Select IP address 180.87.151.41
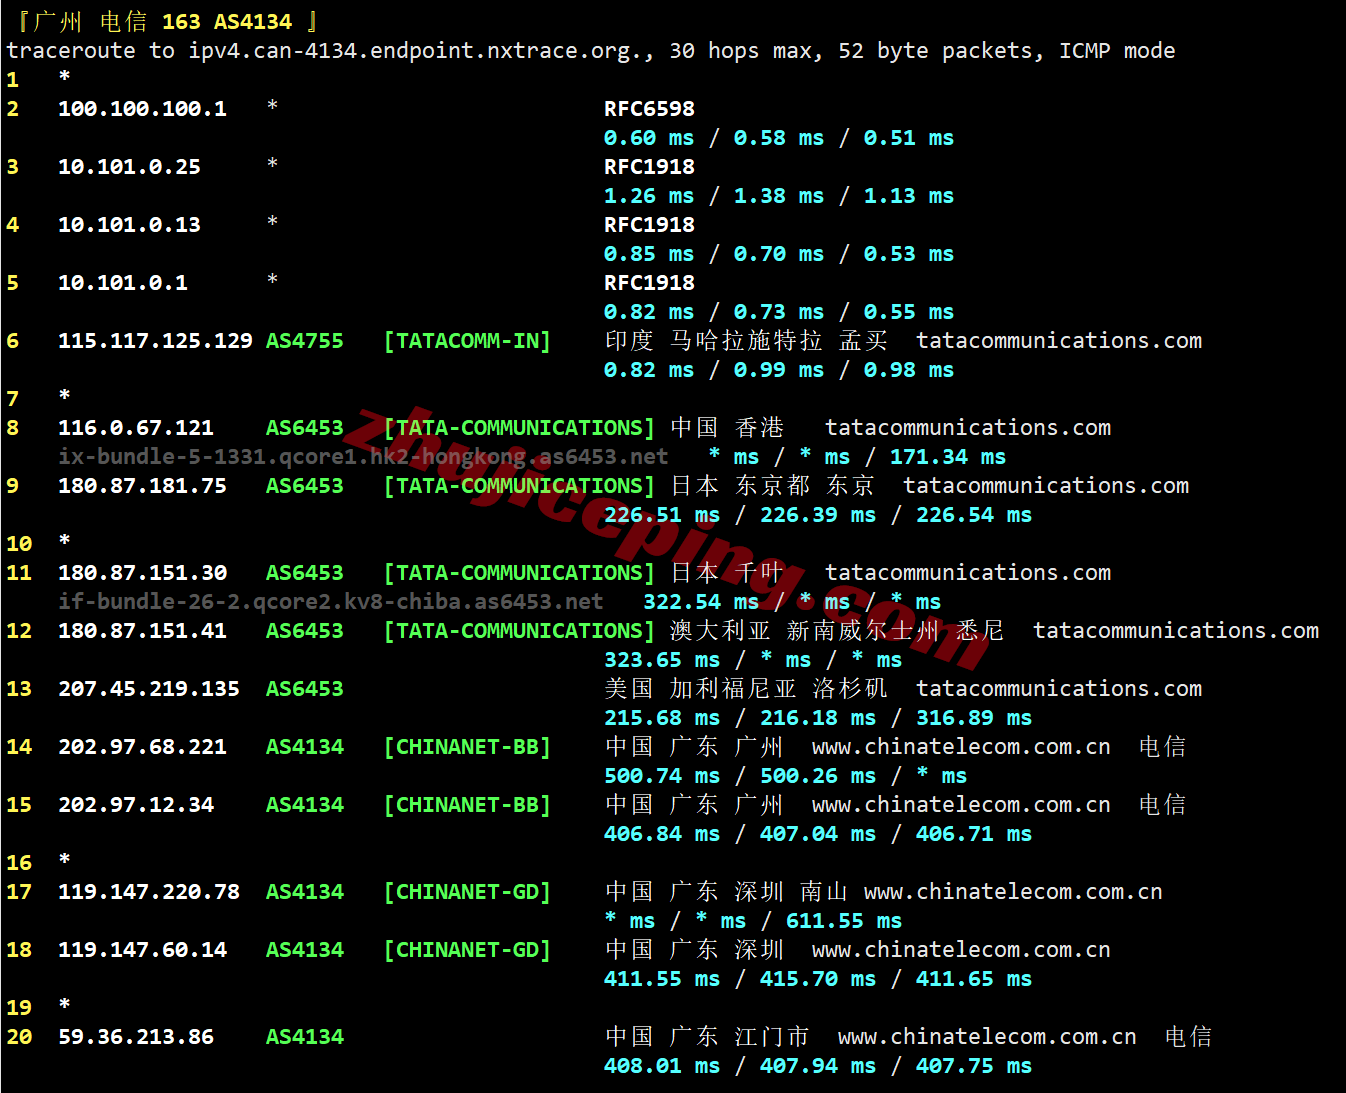The width and height of the screenshot is (1346, 1093). click(142, 631)
